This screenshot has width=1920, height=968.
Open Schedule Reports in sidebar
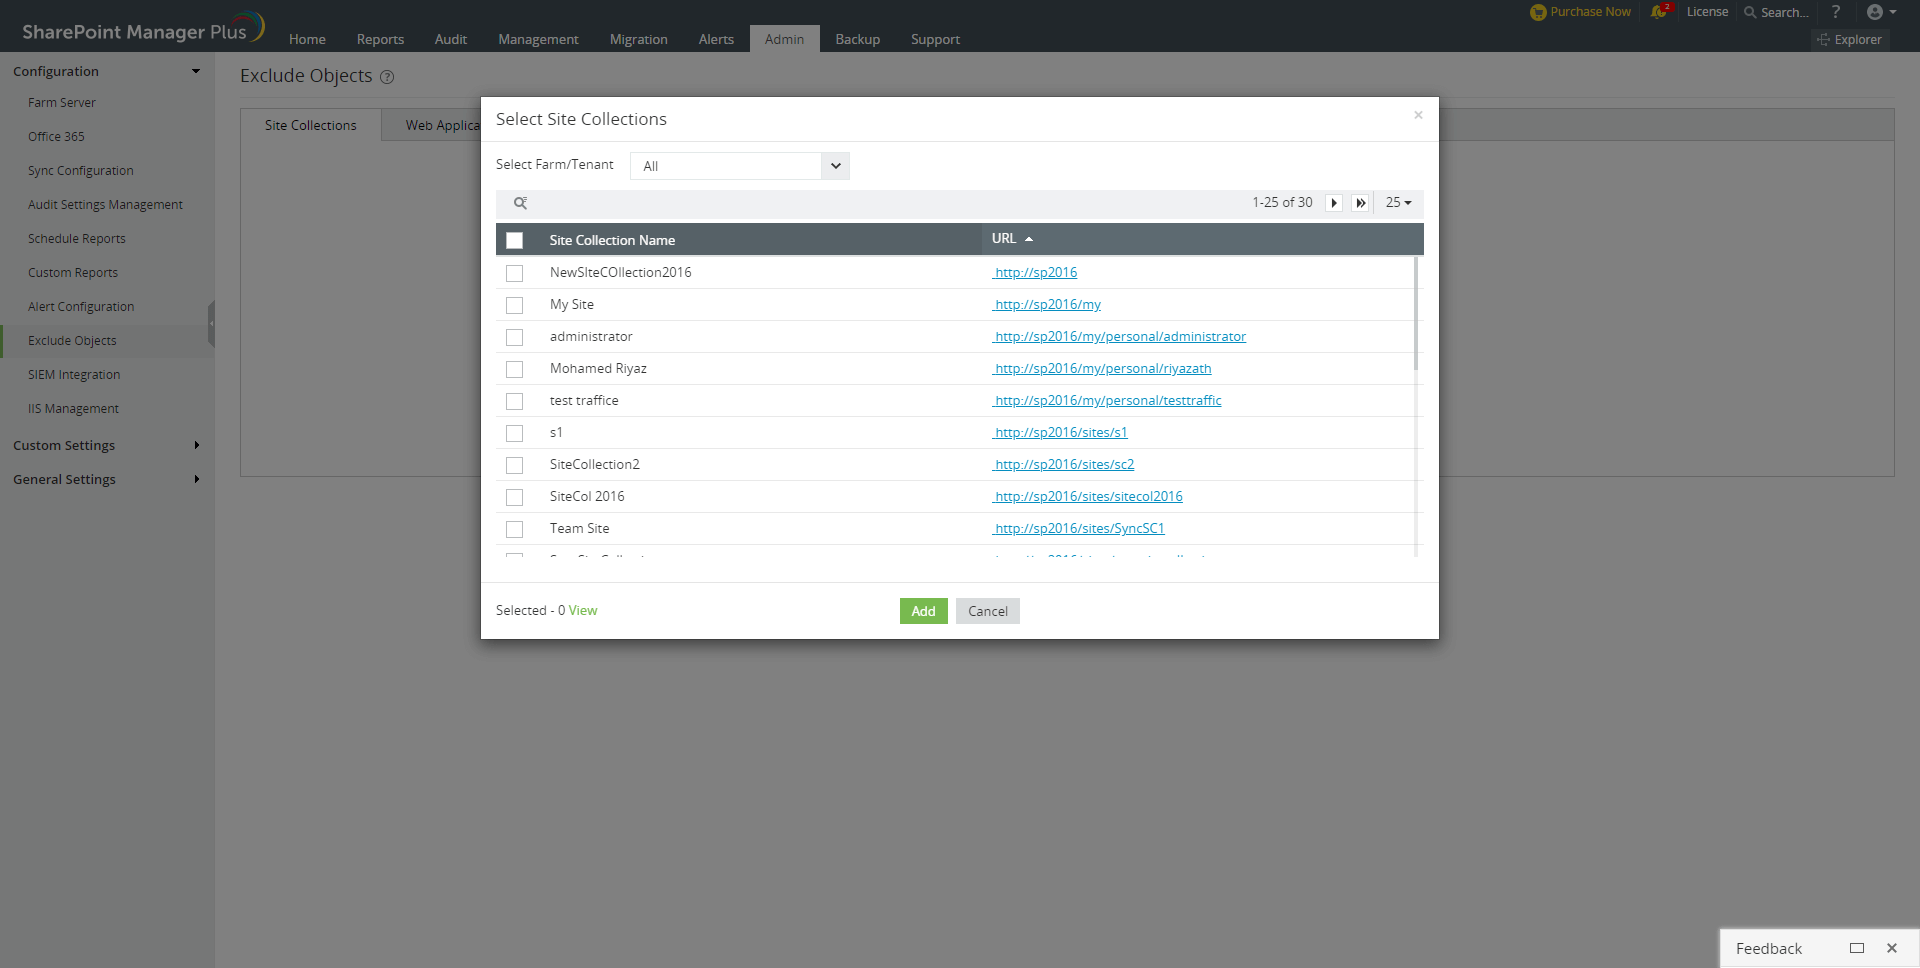(x=77, y=239)
